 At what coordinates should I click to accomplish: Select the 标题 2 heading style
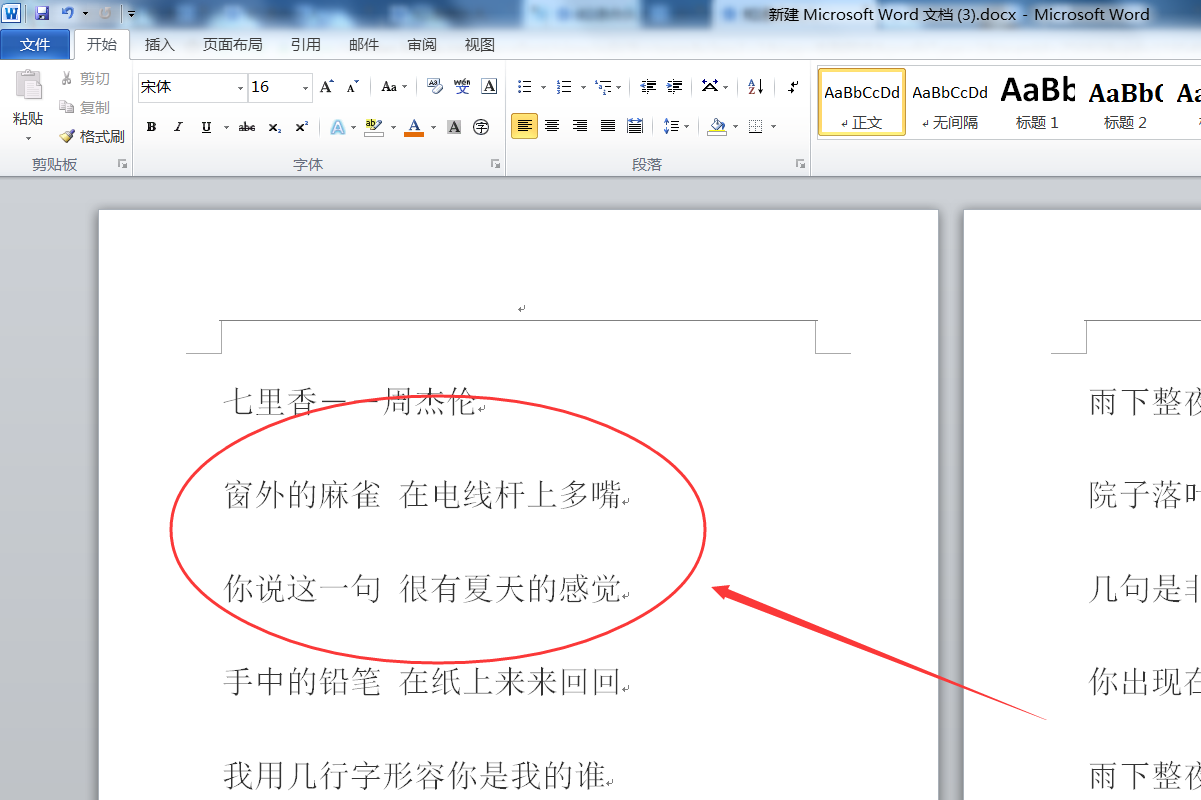click(x=1125, y=102)
